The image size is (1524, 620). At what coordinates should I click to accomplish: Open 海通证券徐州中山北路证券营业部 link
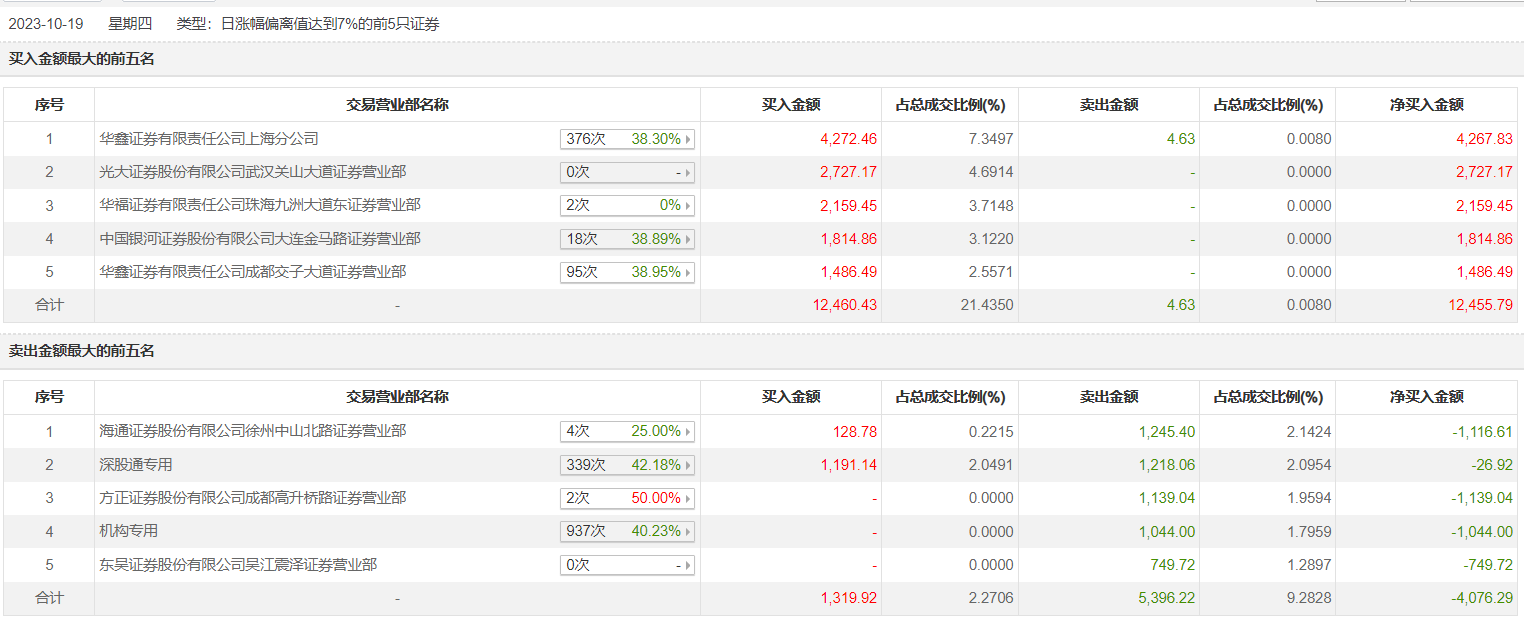point(253,431)
